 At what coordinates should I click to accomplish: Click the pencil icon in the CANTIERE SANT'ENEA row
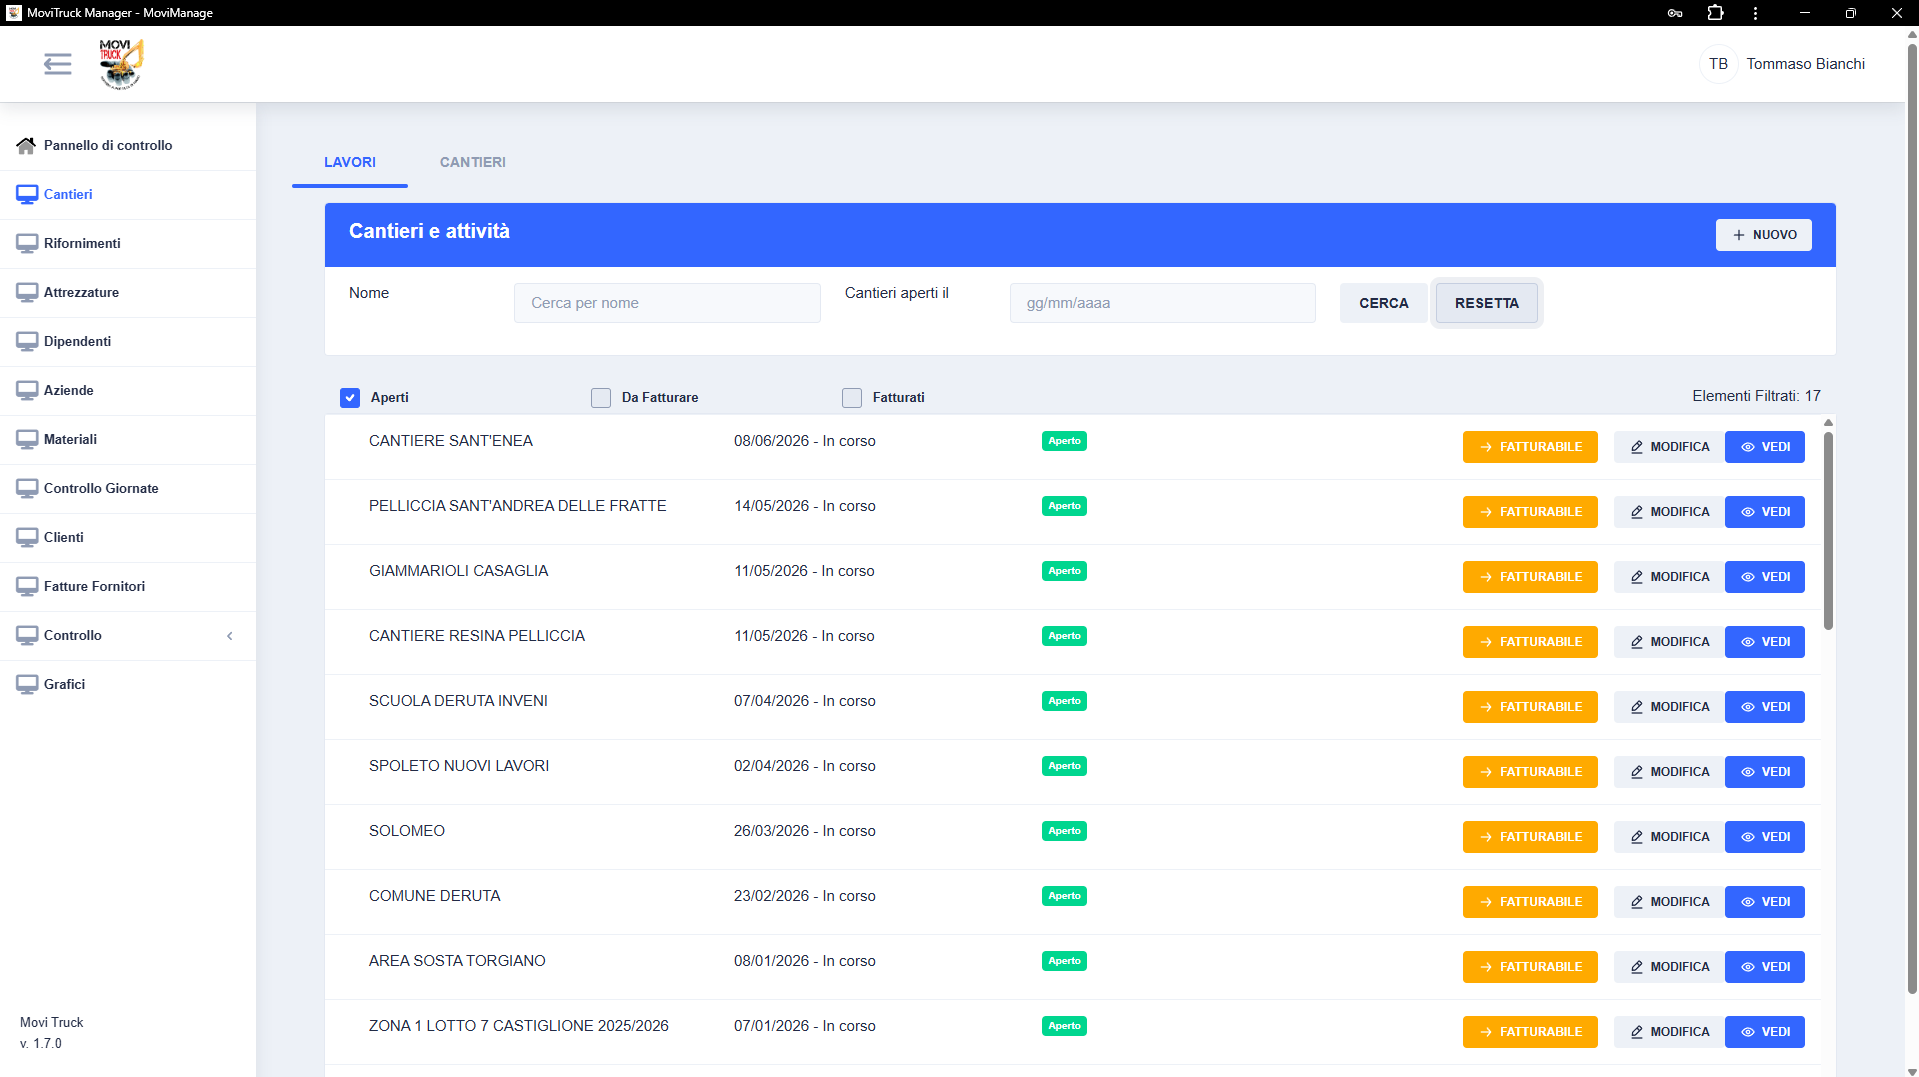[1637, 447]
